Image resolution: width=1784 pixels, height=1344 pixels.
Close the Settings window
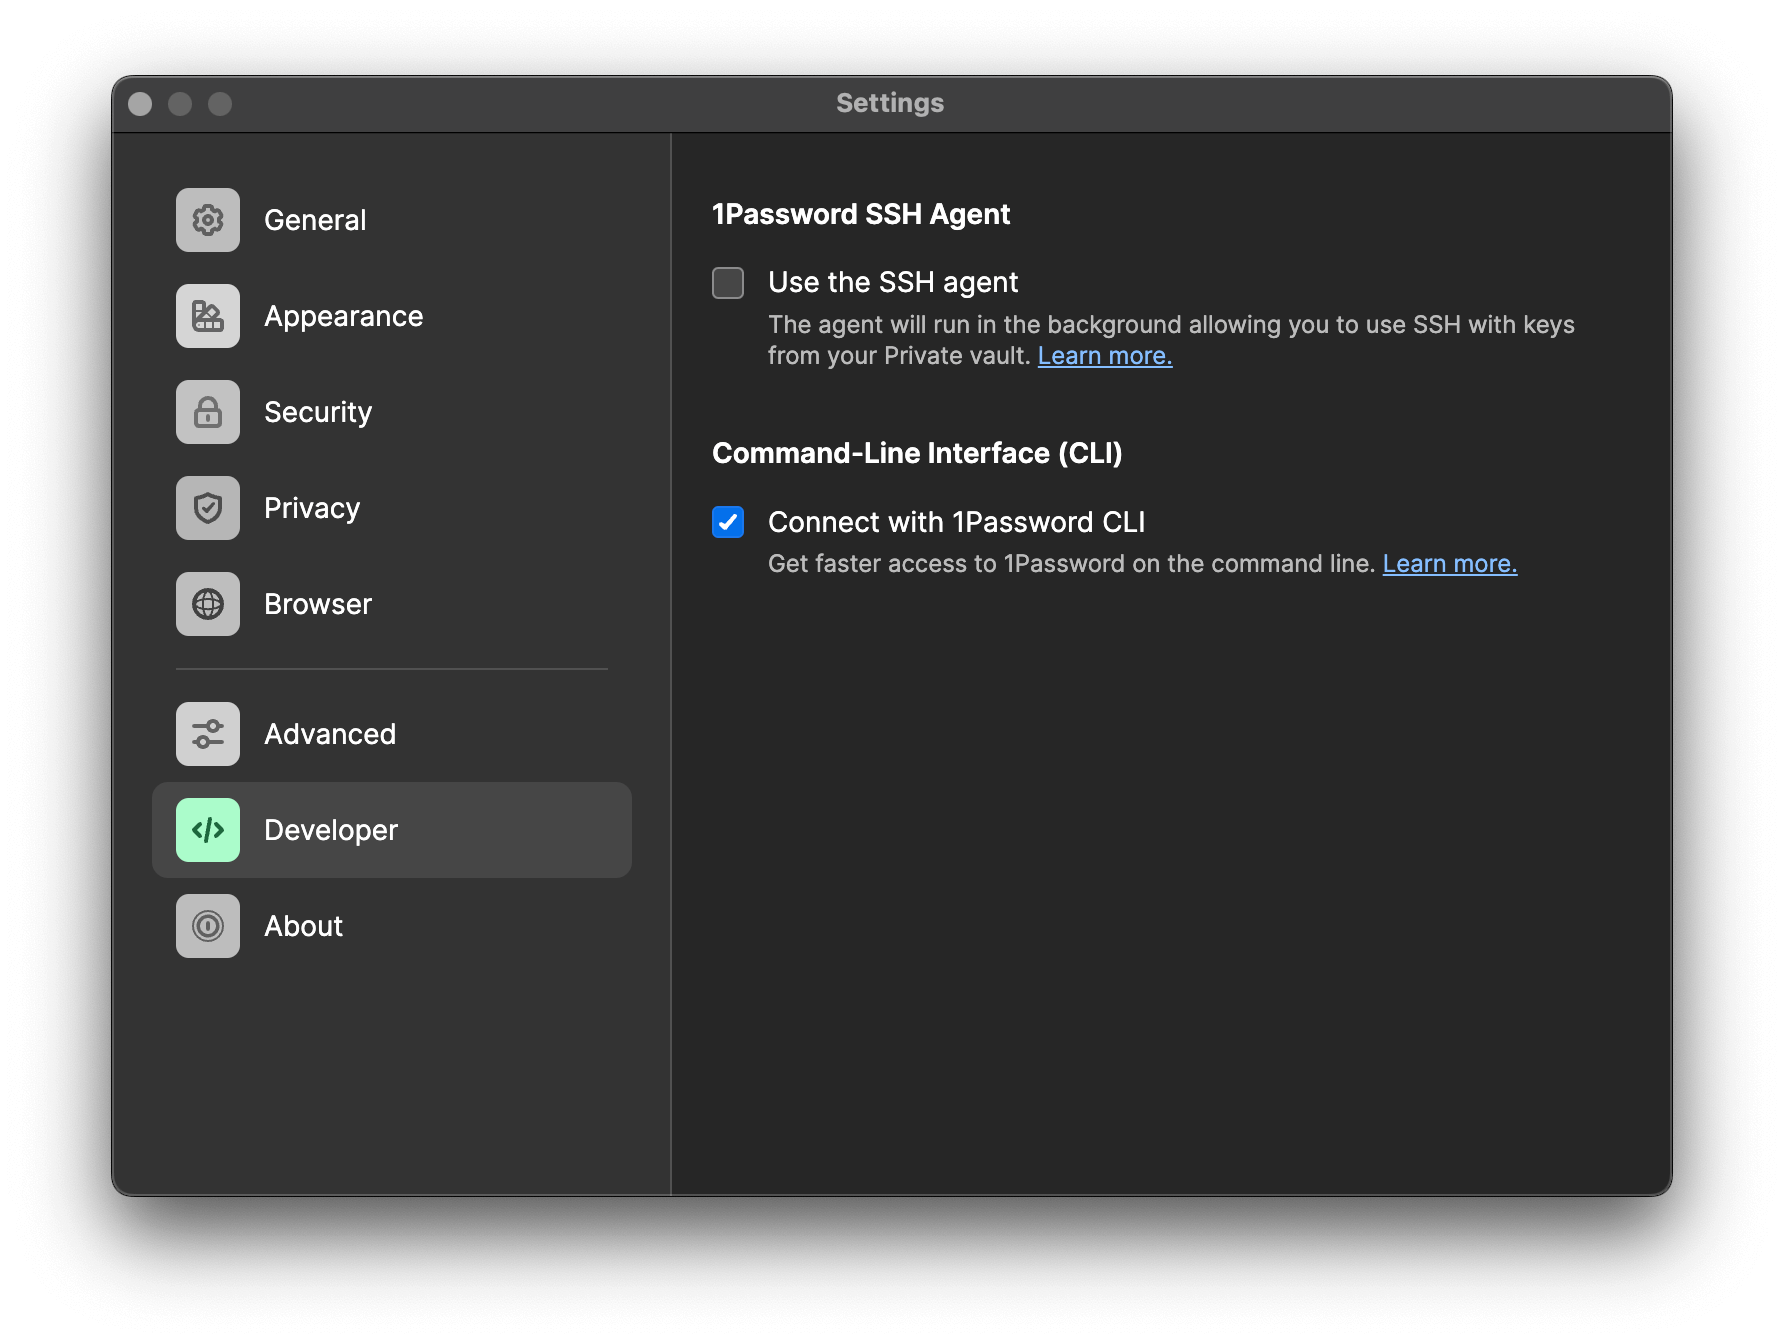point(140,104)
